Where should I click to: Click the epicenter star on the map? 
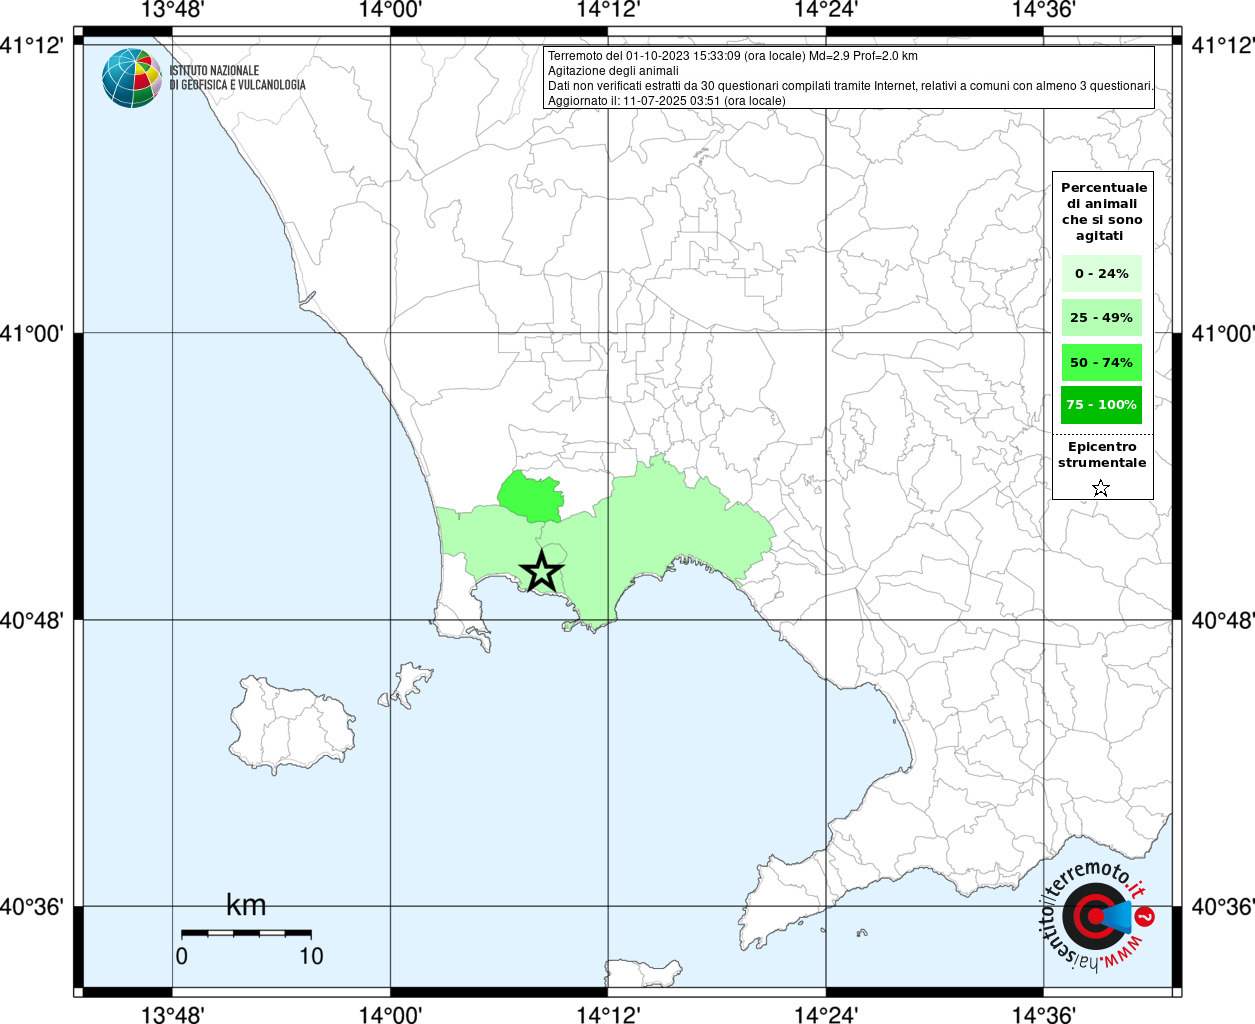pyautogui.click(x=541, y=571)
